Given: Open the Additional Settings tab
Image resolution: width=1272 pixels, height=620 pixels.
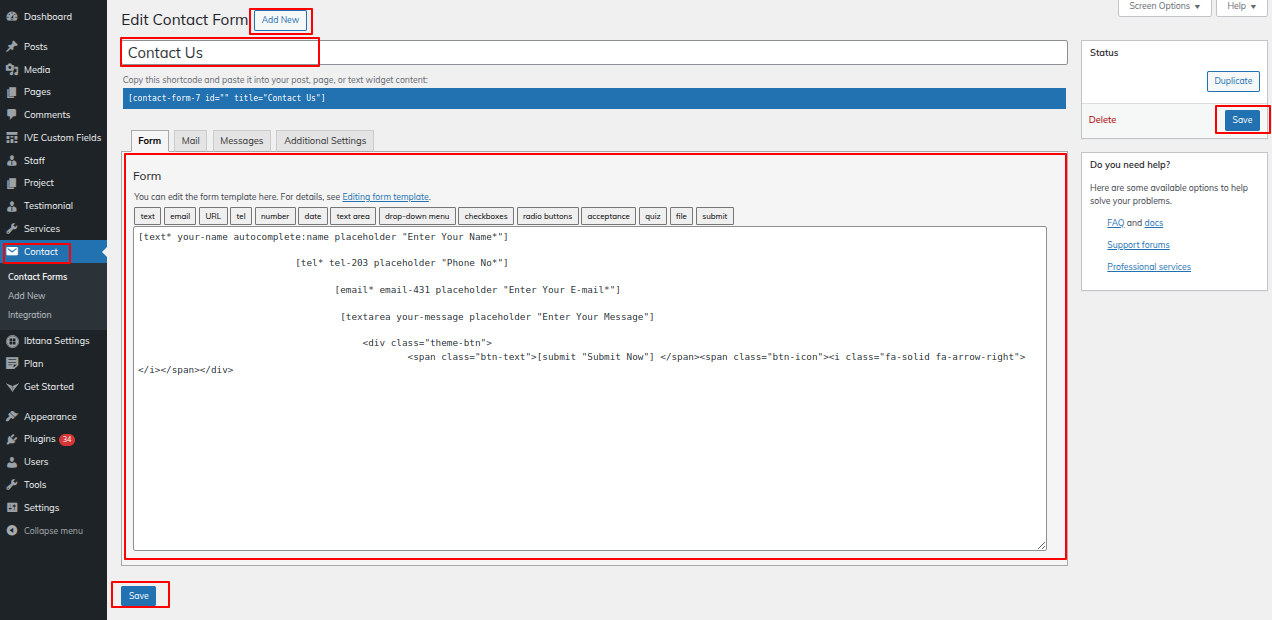Looking at the screenshot, I should coord(325,141).
